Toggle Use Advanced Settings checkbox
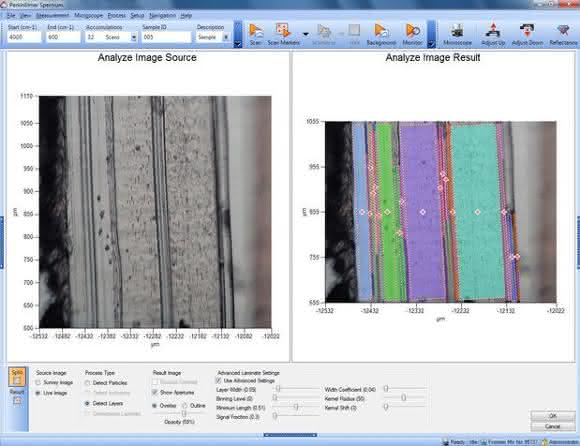Image resolution: width=580 pixels, height=446 pixels. (x=219, y=381)
